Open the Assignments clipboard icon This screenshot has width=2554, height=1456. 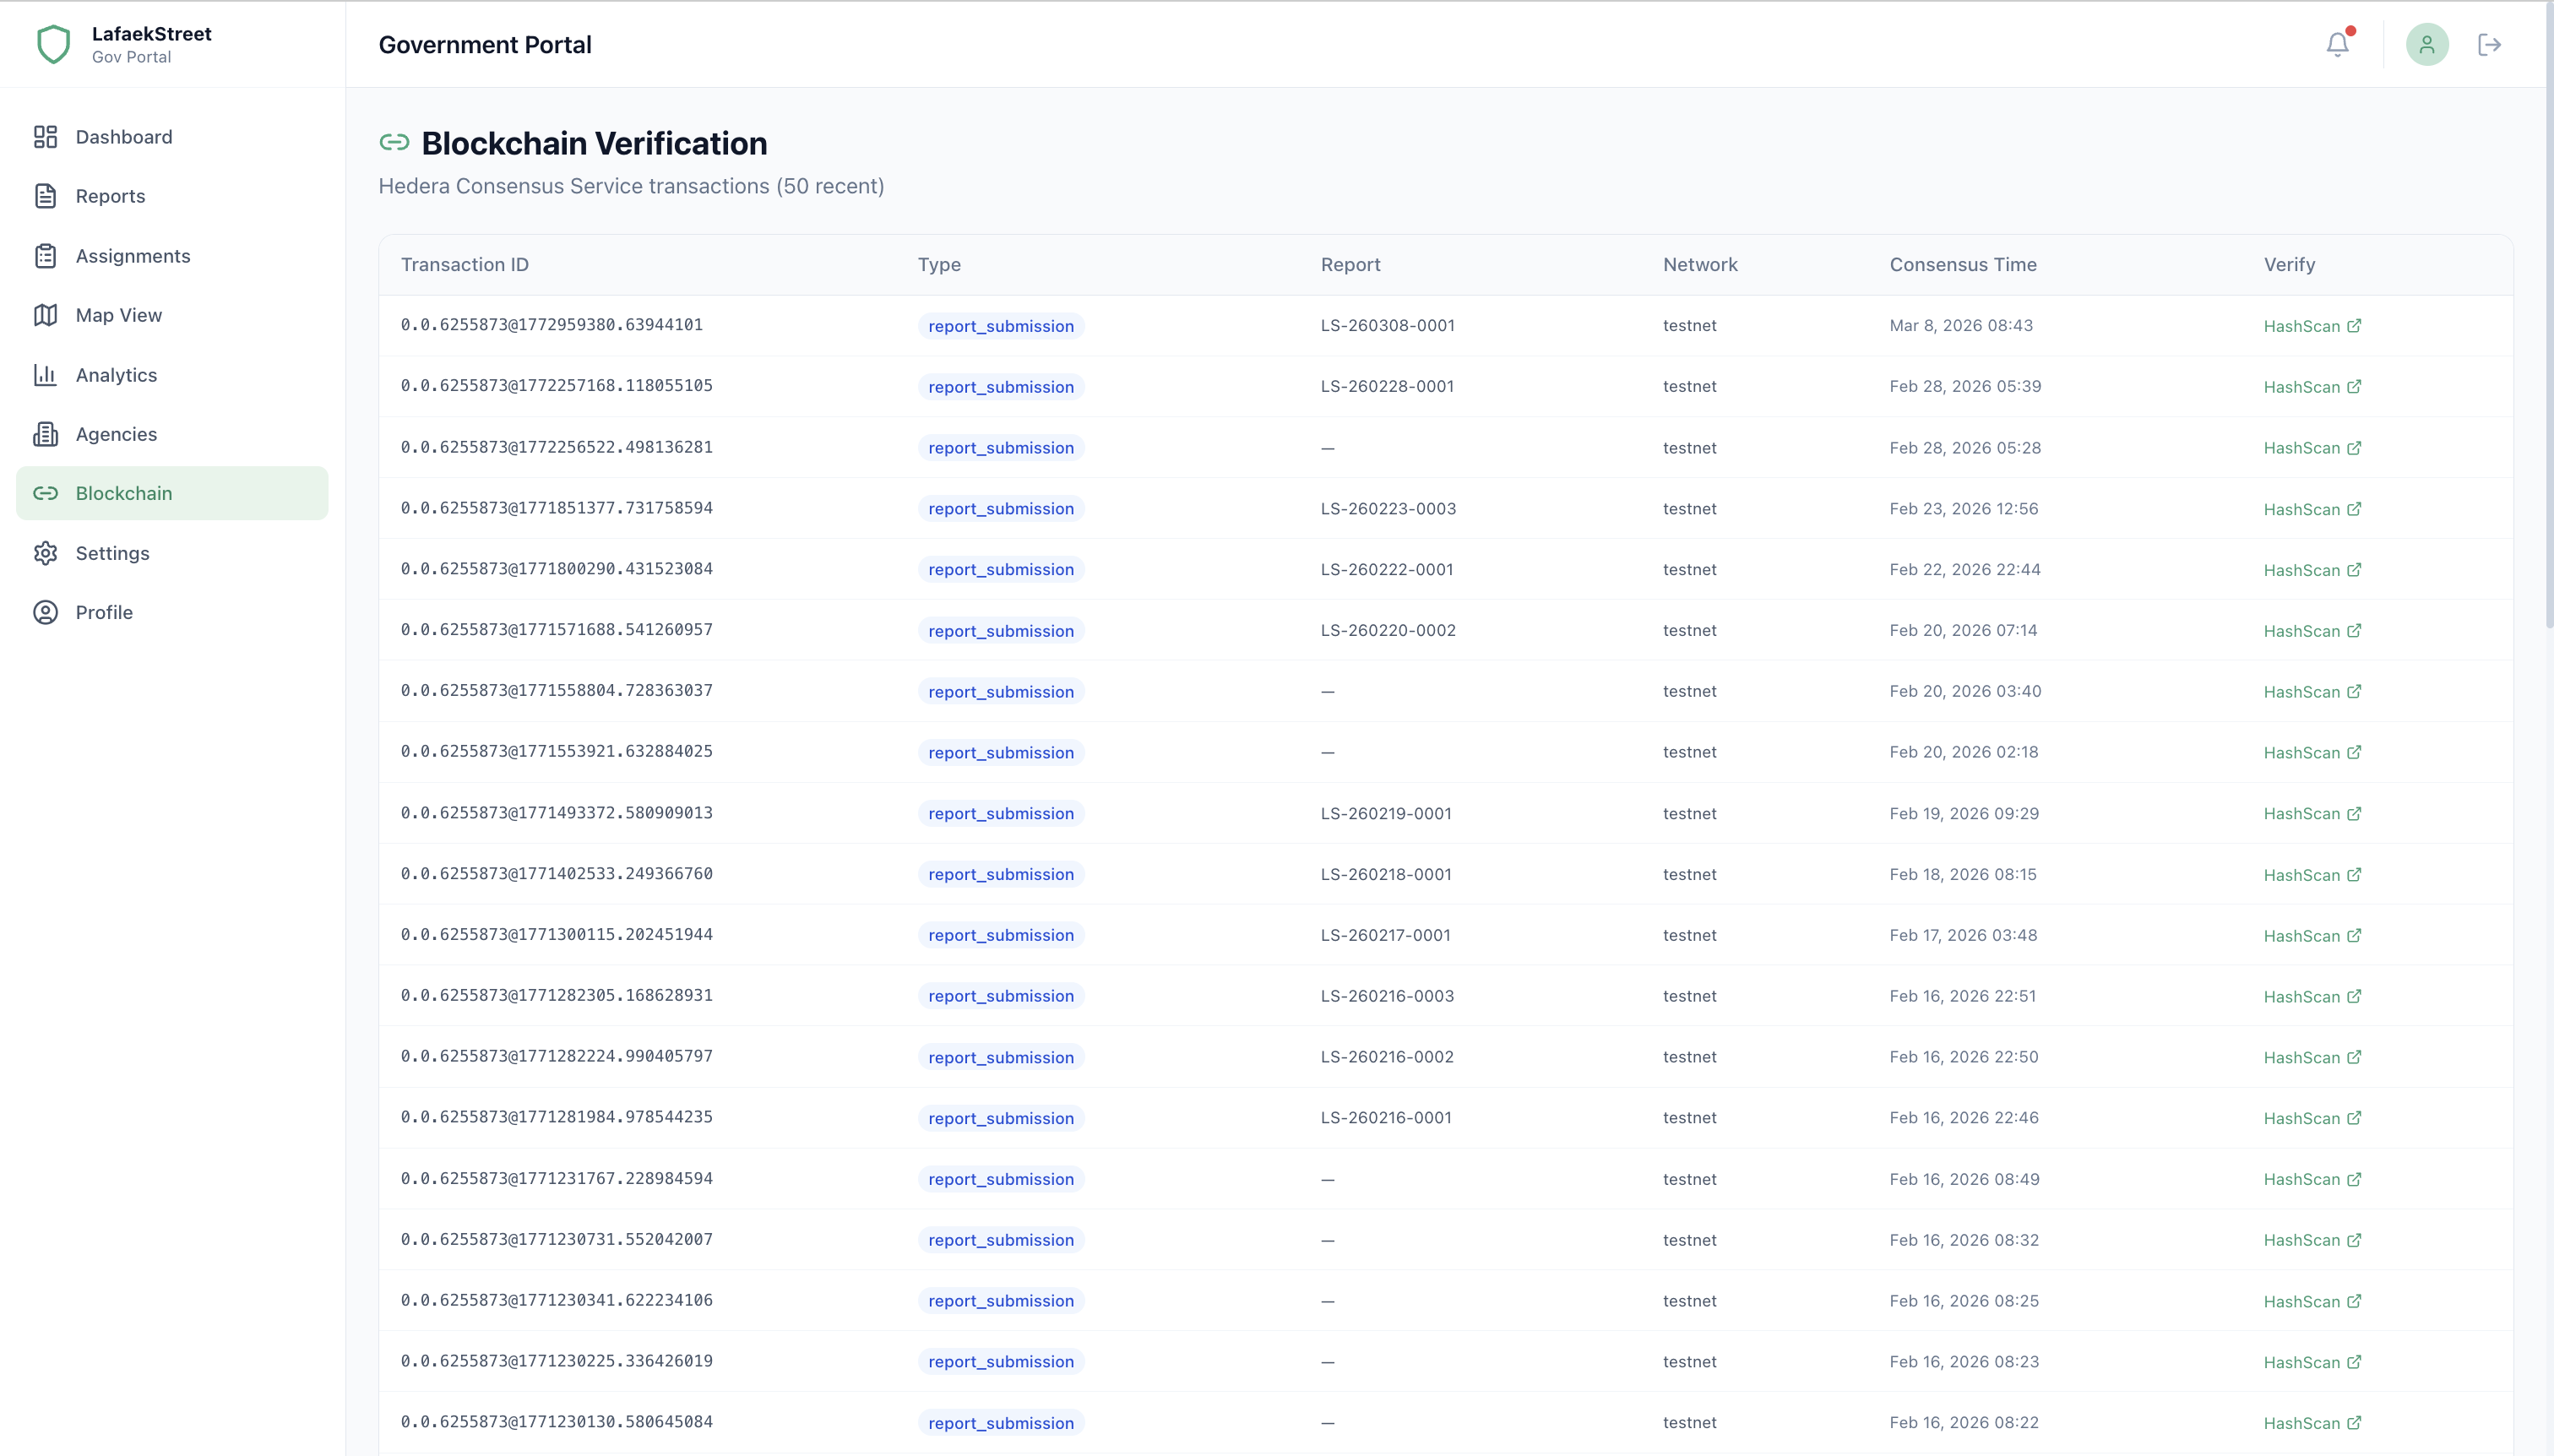pyautogui.click(x=45, y=256)
